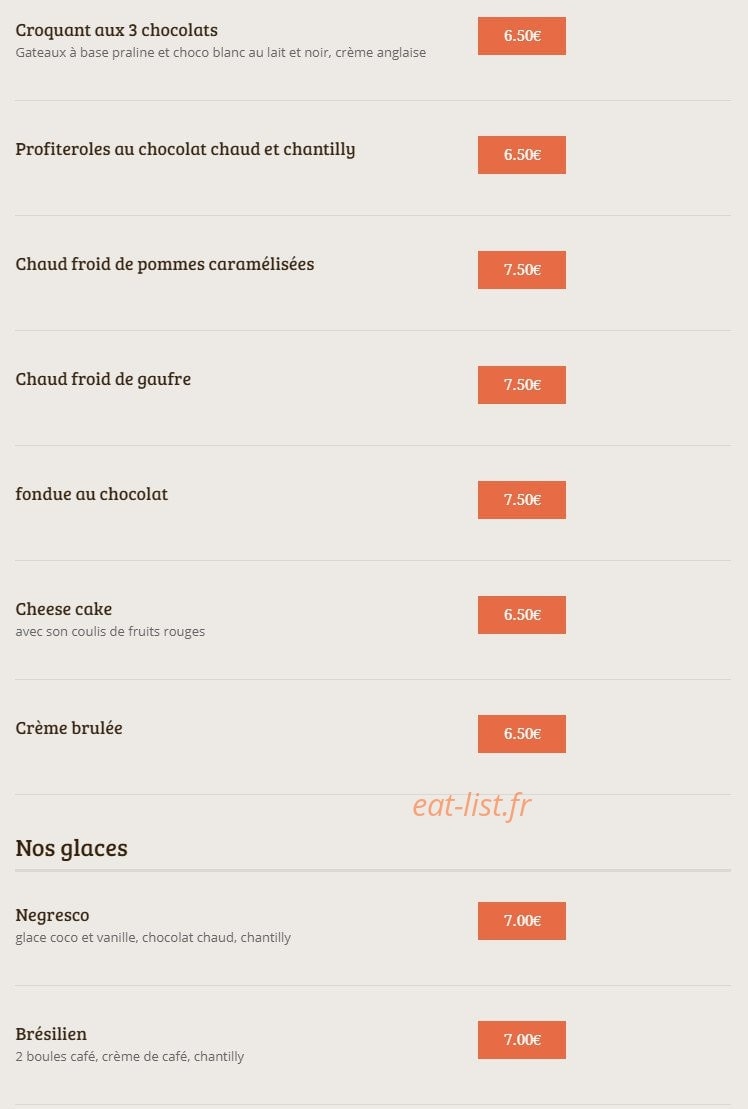Choose the Chaud froid de gaufre 7.50€ button

tap(522, 385)
